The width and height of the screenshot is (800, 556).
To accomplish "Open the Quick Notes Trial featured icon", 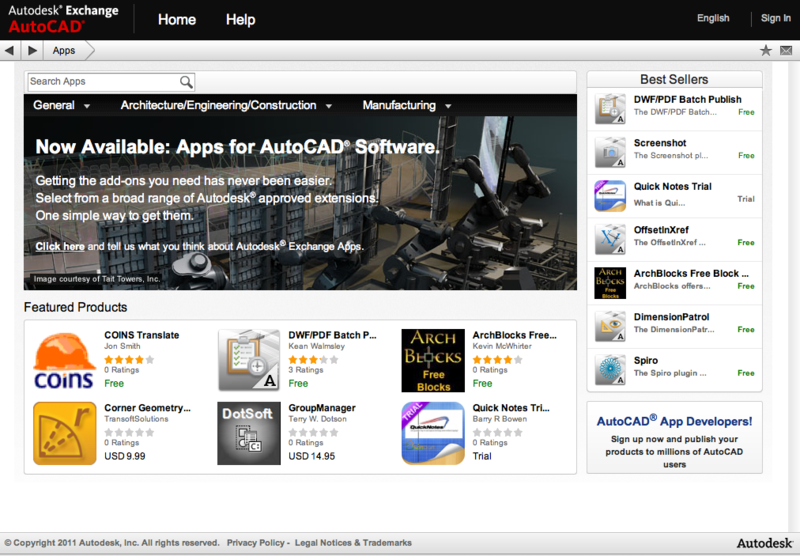I will pos(433,433).
